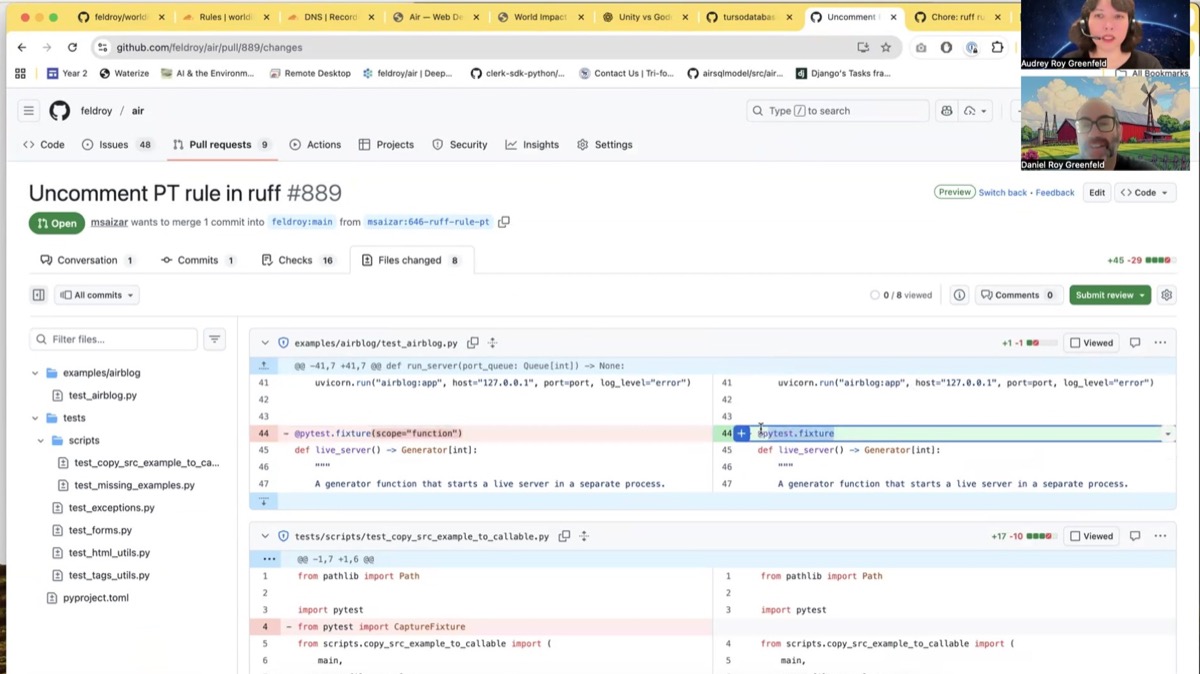Copy the pull request branch link icon
The image size is (1200, 674).
(504, 222)
